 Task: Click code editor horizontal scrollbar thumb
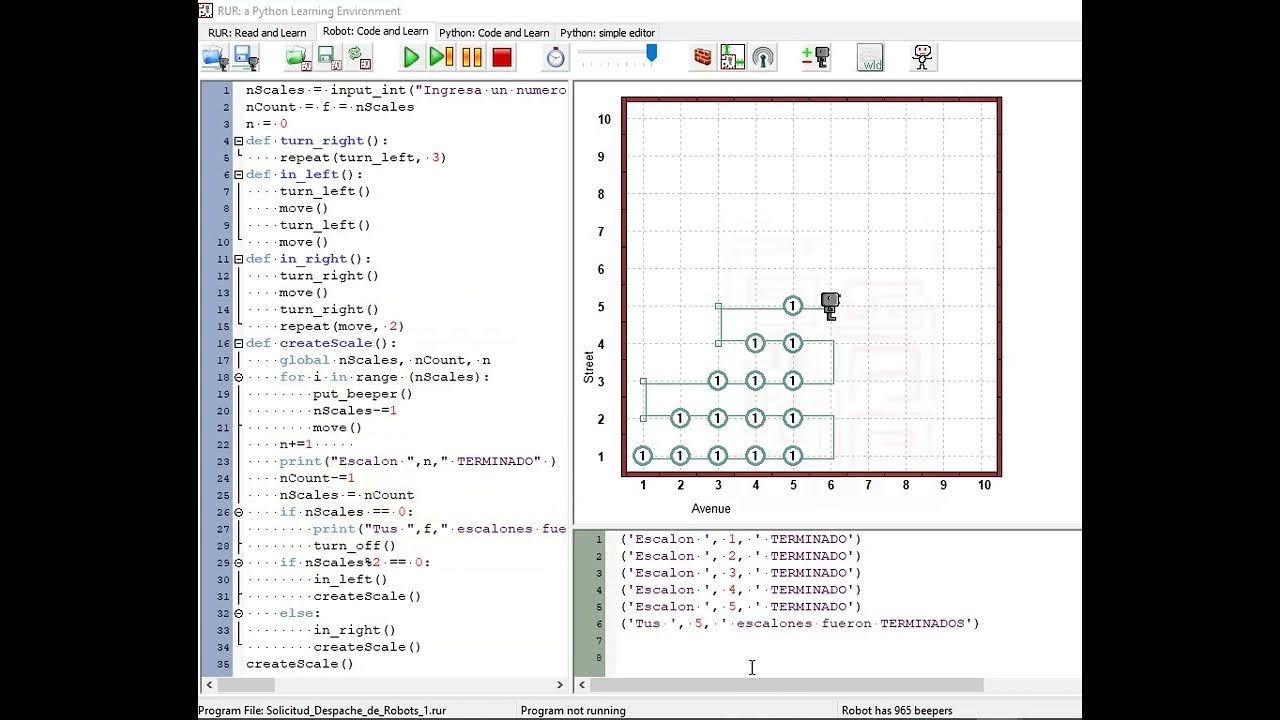246,685
